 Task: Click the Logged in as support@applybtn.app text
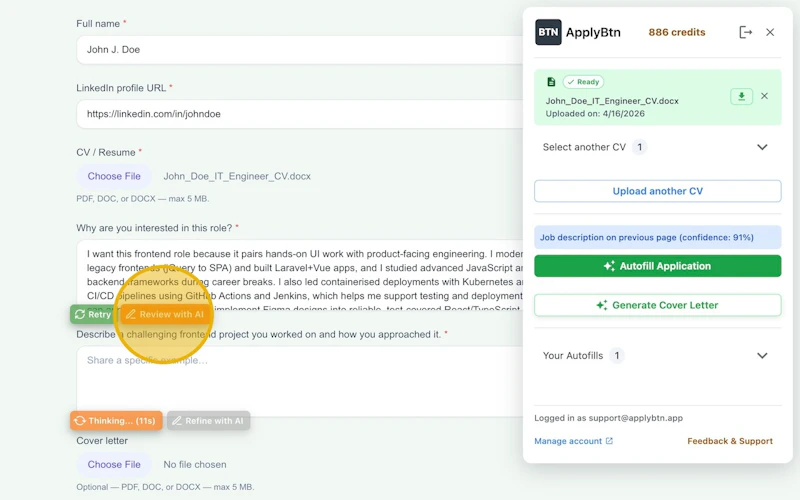point(608,418)
